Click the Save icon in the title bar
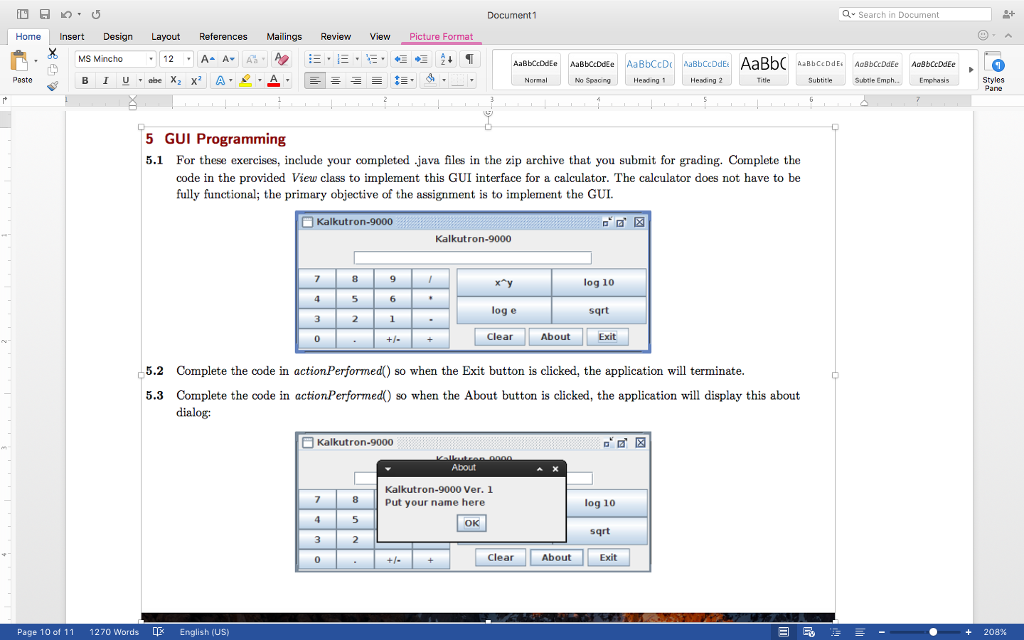 click(x=44, y=14)
